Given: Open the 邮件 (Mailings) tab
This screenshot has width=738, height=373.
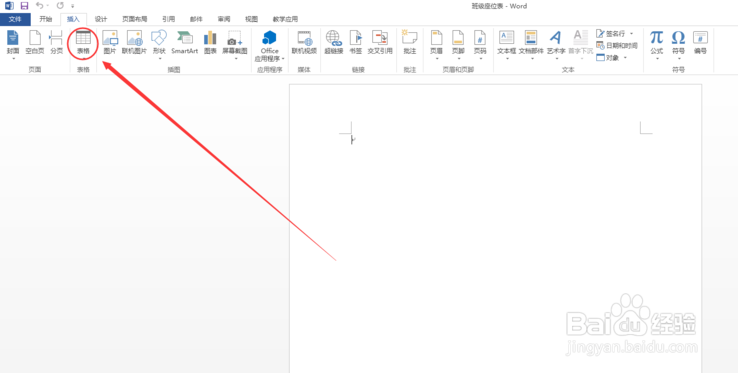Looking at the screenshot, I should 196,19.
